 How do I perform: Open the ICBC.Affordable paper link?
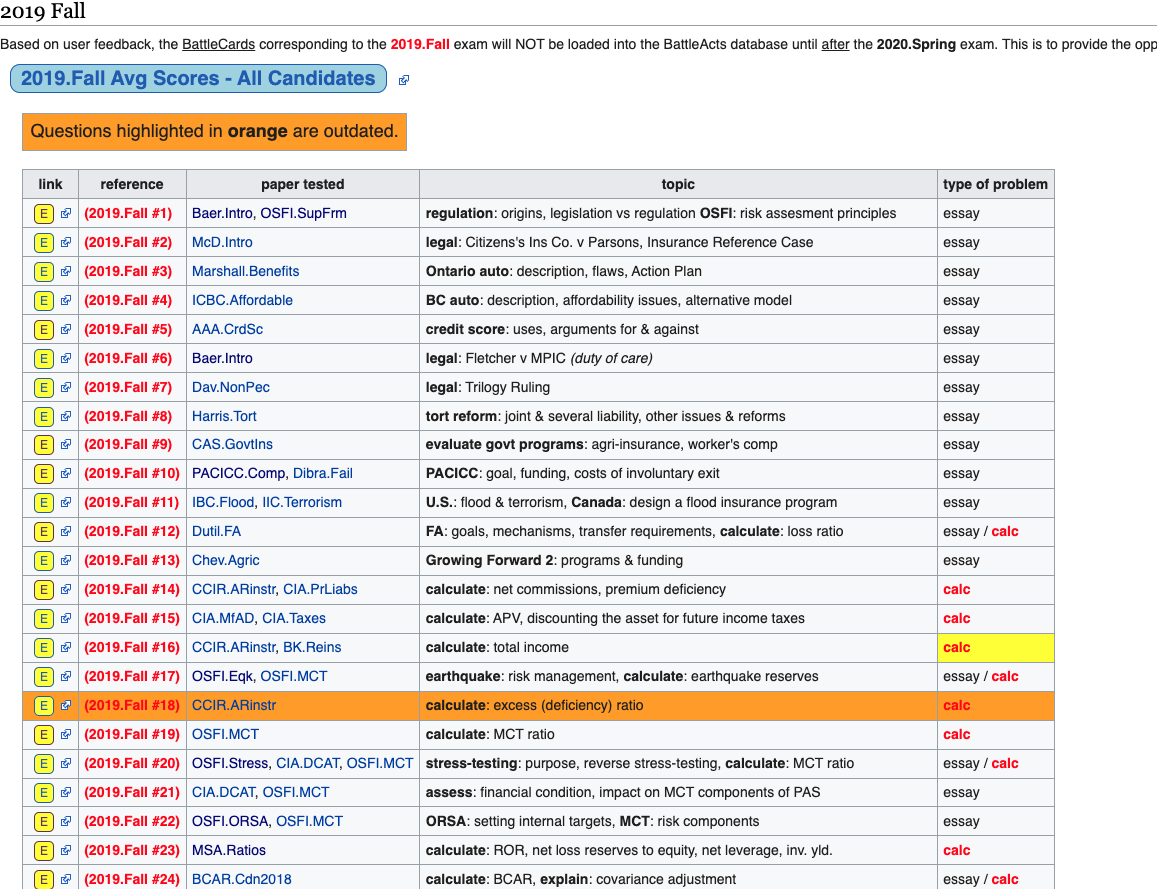coord(242,300)
